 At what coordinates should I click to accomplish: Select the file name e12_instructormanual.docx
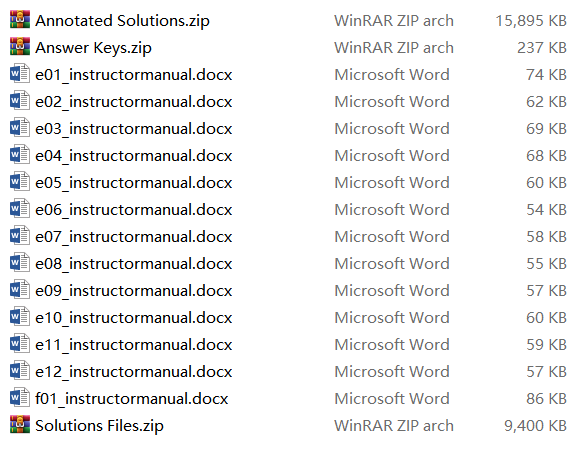(133, 372)
